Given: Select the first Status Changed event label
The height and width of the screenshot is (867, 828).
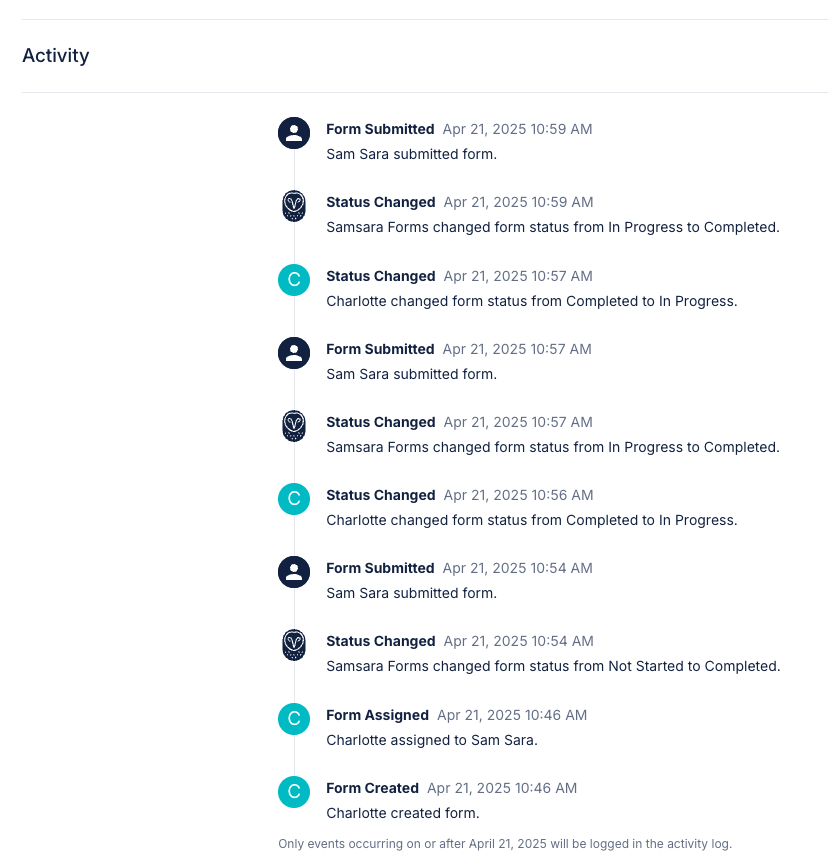Looking at the screenshot, I should point(380,202).
